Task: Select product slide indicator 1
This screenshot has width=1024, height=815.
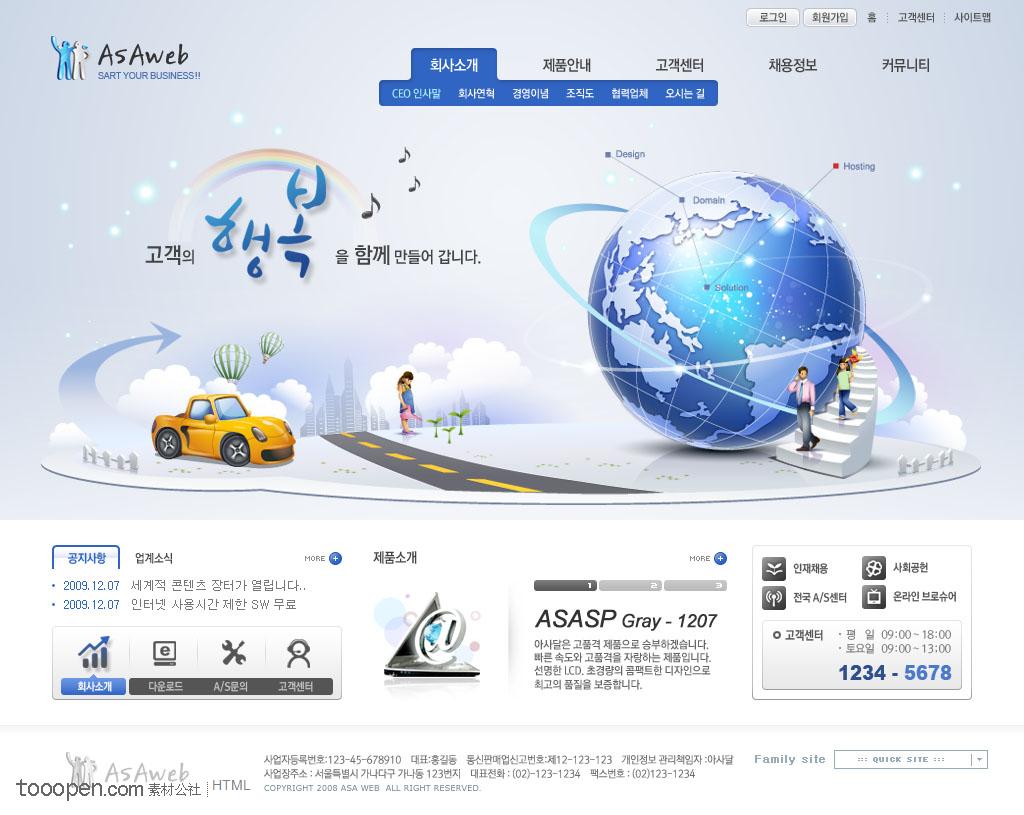Action: point(565,586)
